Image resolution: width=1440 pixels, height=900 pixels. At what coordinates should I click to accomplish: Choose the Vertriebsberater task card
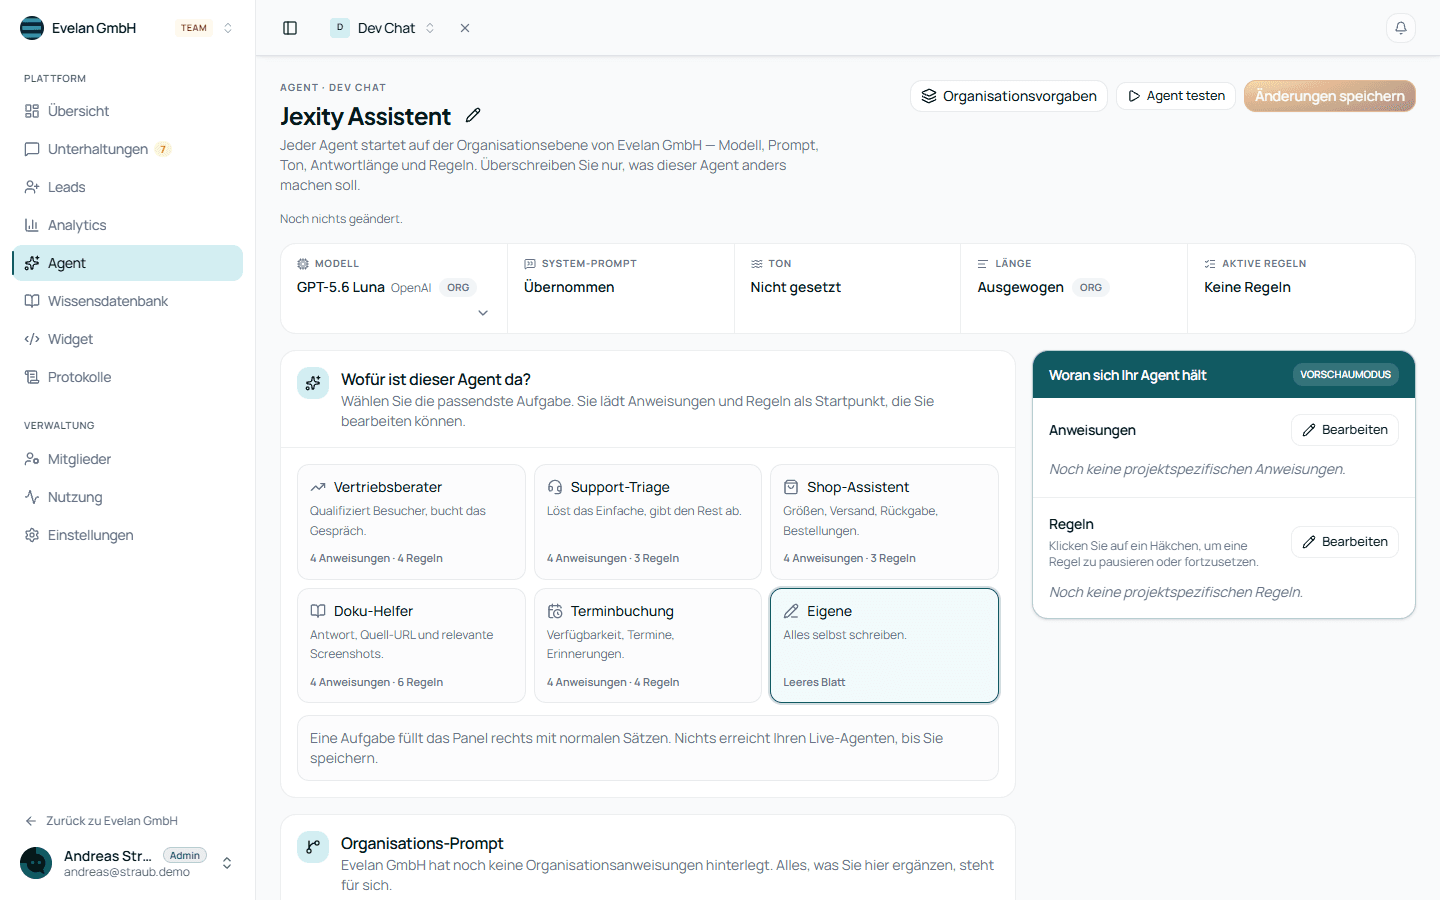click(411, 522)
